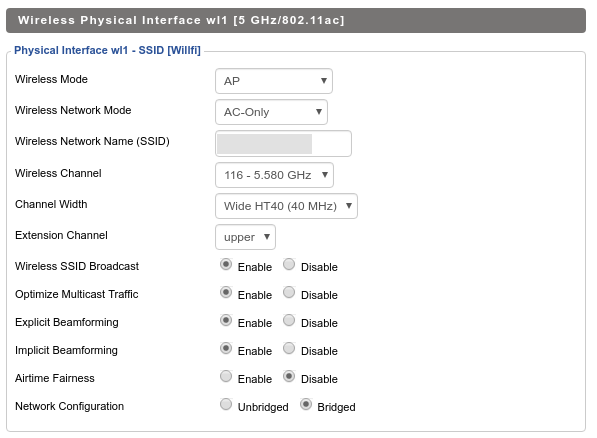Enable Wireless SSID Broadcast
Screen dimensions: 597x438
[x=226, y=264]
